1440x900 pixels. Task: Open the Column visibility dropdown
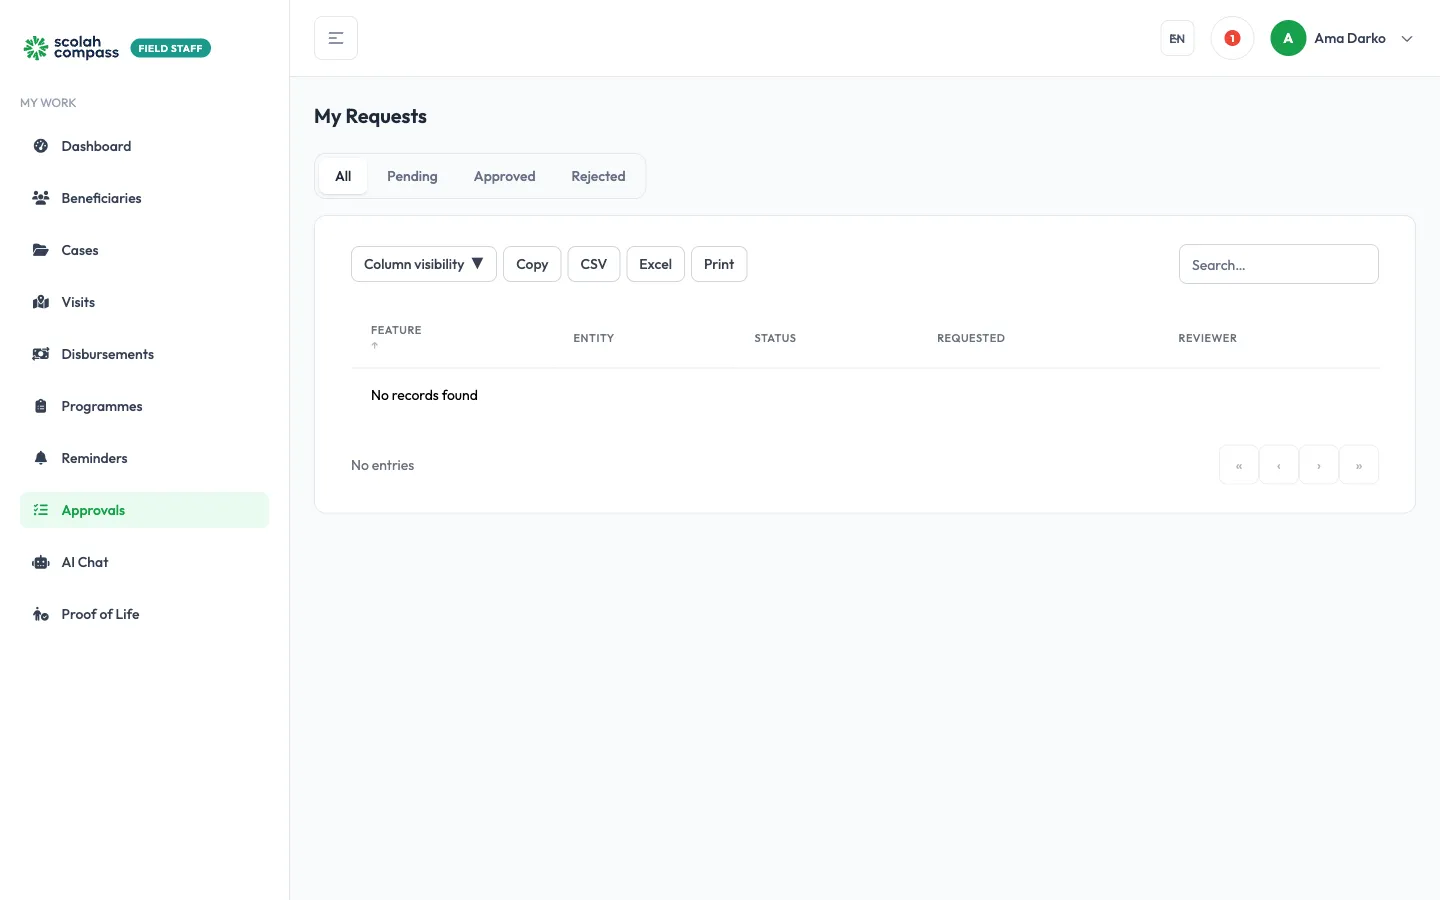click(424, 264)
